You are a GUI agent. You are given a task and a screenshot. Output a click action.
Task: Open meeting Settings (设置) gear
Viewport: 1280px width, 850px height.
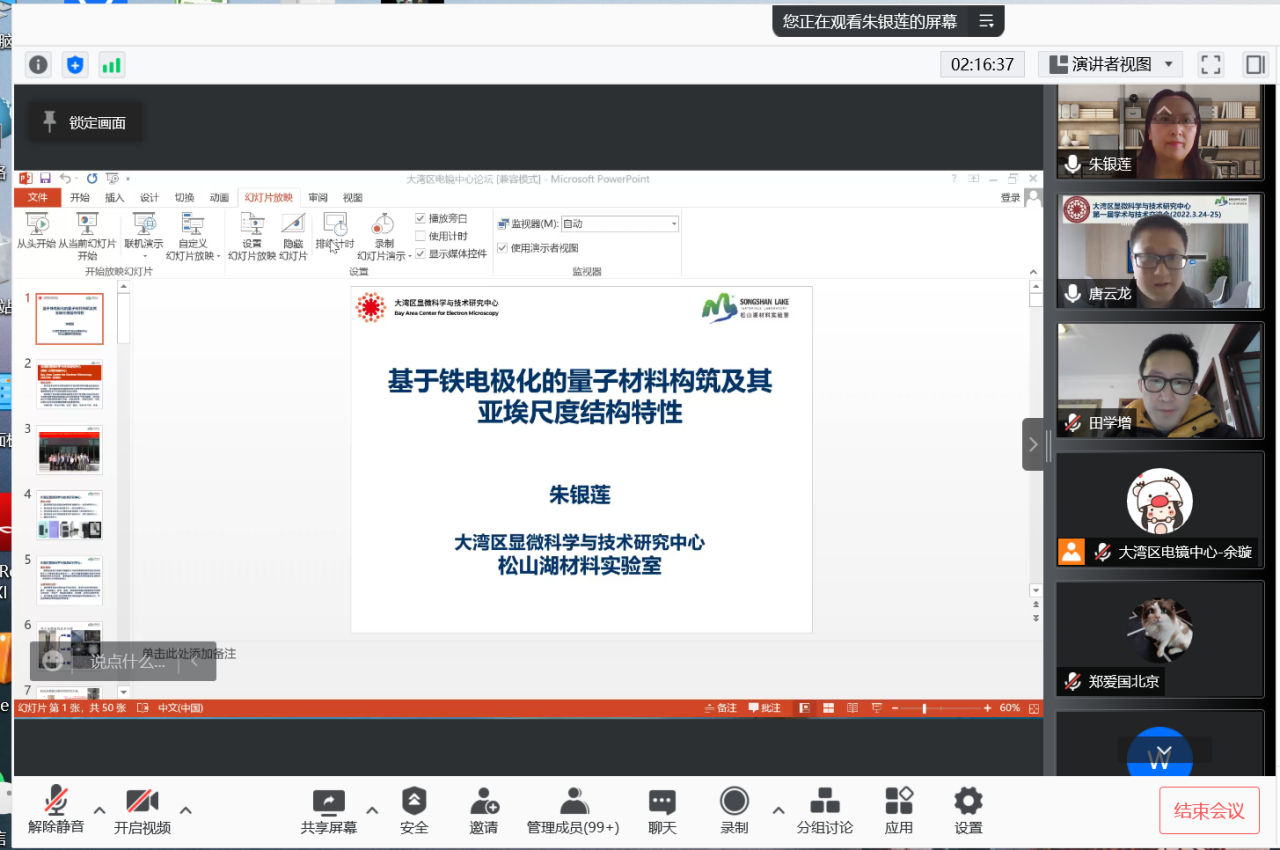tap(968, 802)
